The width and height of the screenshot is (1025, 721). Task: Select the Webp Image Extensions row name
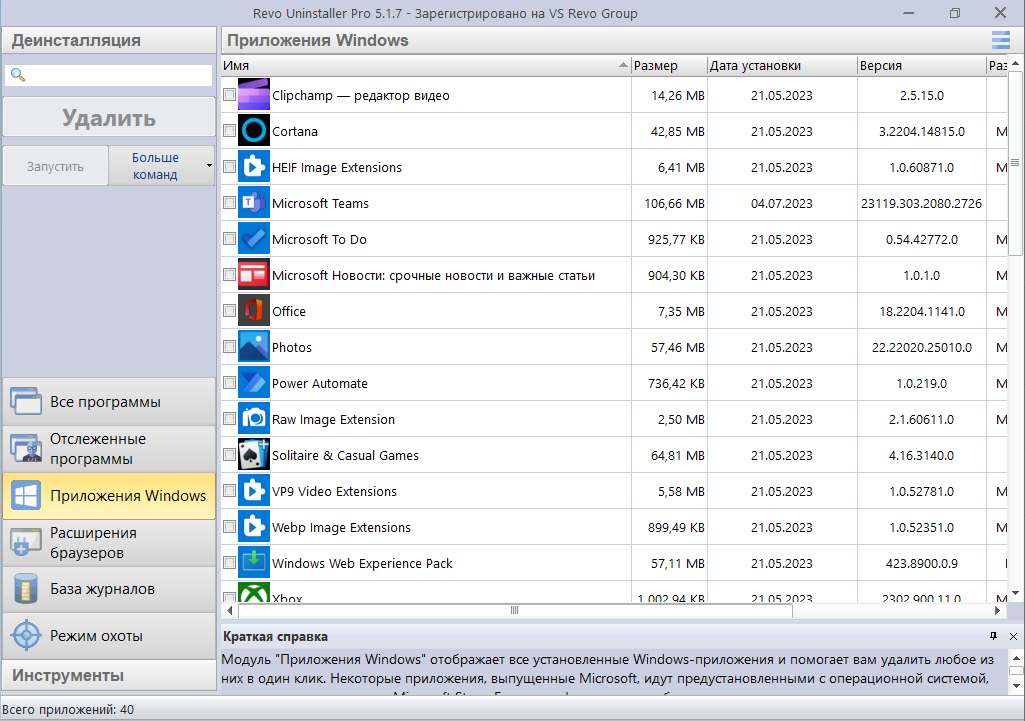[341, 528]
